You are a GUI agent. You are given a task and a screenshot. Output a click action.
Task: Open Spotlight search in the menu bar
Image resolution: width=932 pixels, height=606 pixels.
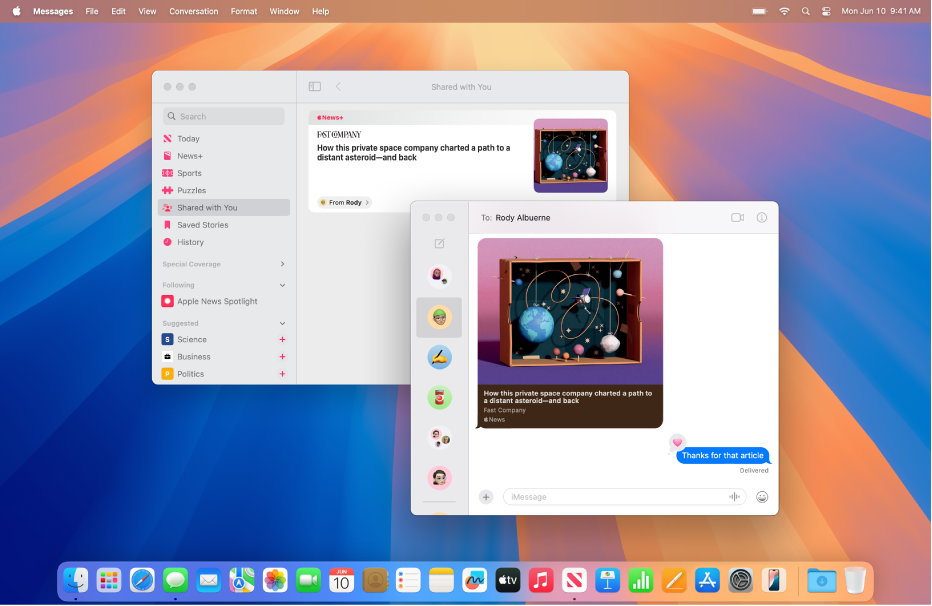click(805, 11)
